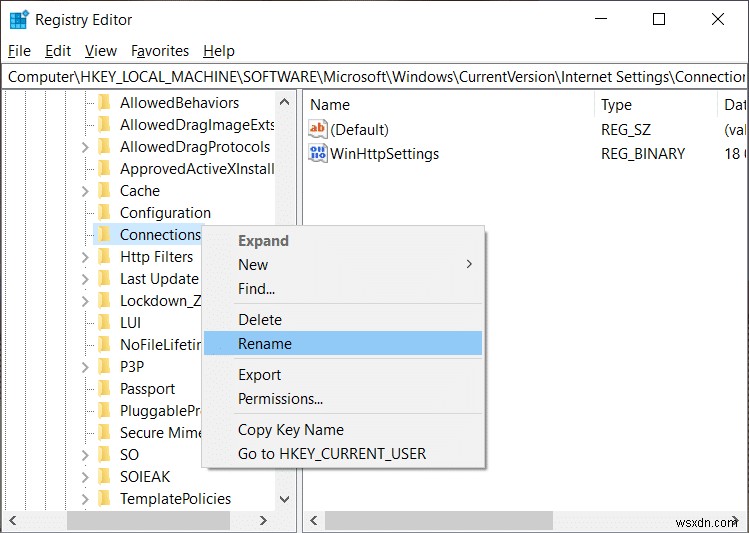Screen dimensions: 749x533
Task: Open the New submenu in context menu
Action: (343, 265)
